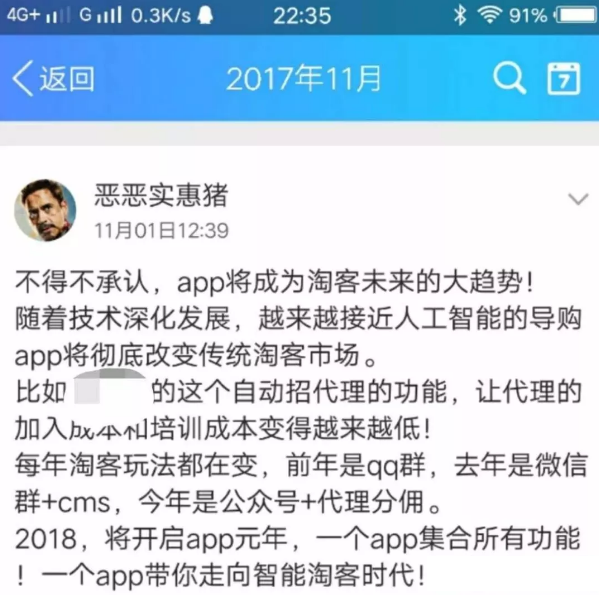Tap the username 恶恶实惠猪
Image resolution: width=599 pixels, height=603 pixels.
(161, 195)
